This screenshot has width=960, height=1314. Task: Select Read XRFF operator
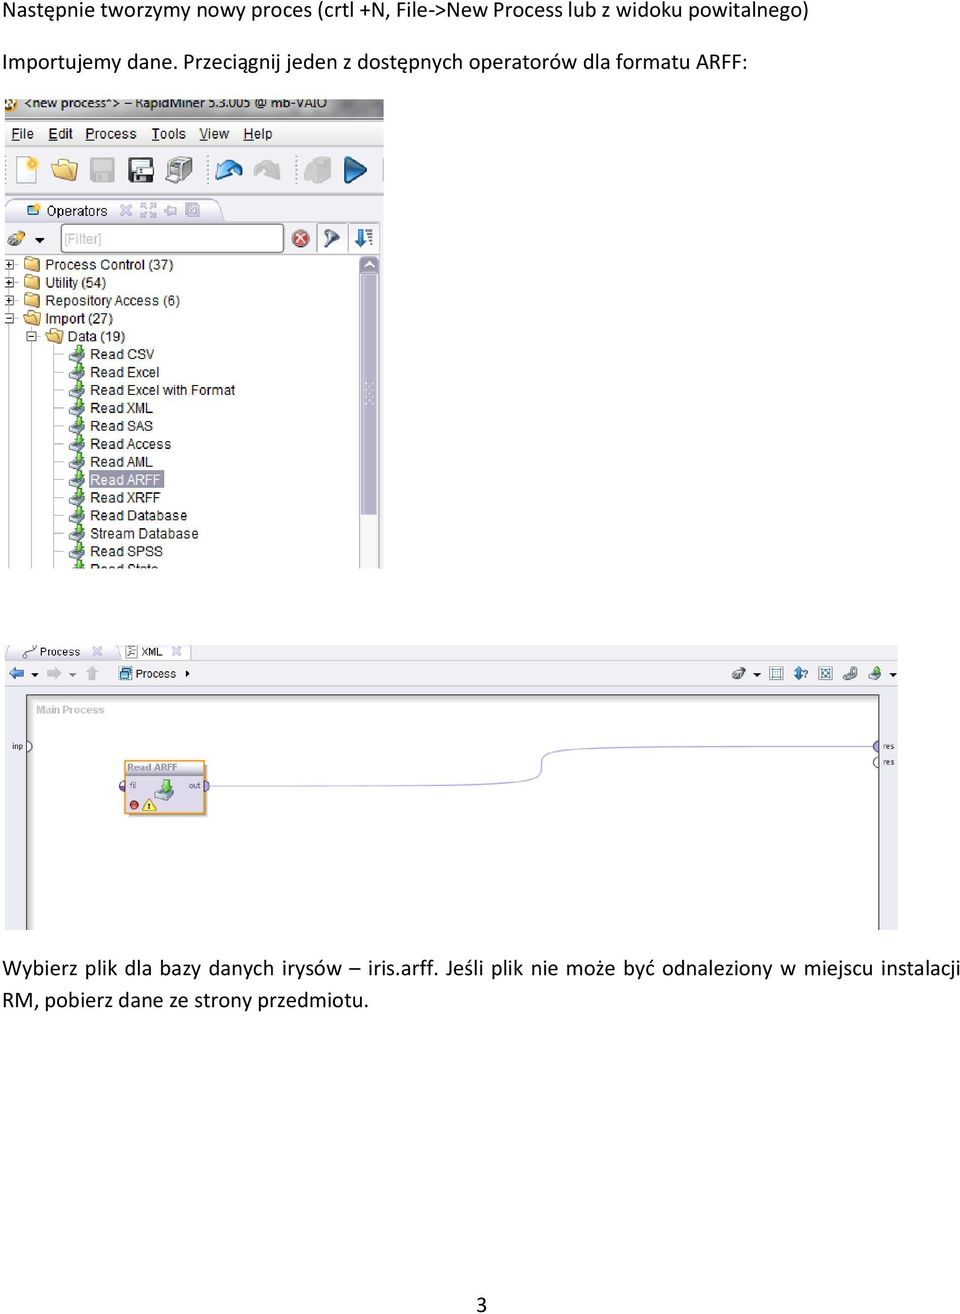tap(125, 498)
